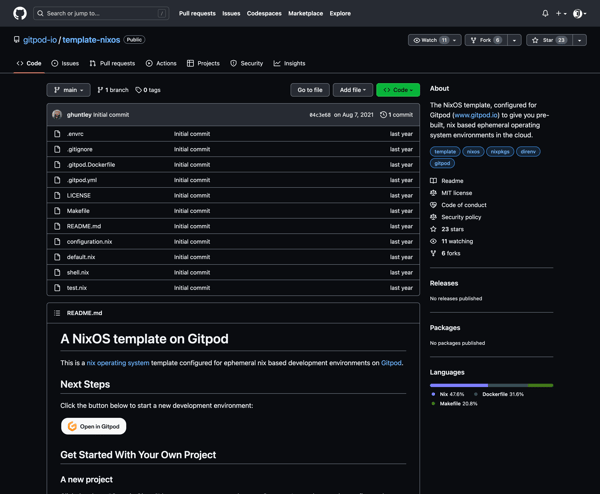This screenshot has height=494, width=600.
Task: Switch to the Insights tab
Action: [x=289, y=64]
